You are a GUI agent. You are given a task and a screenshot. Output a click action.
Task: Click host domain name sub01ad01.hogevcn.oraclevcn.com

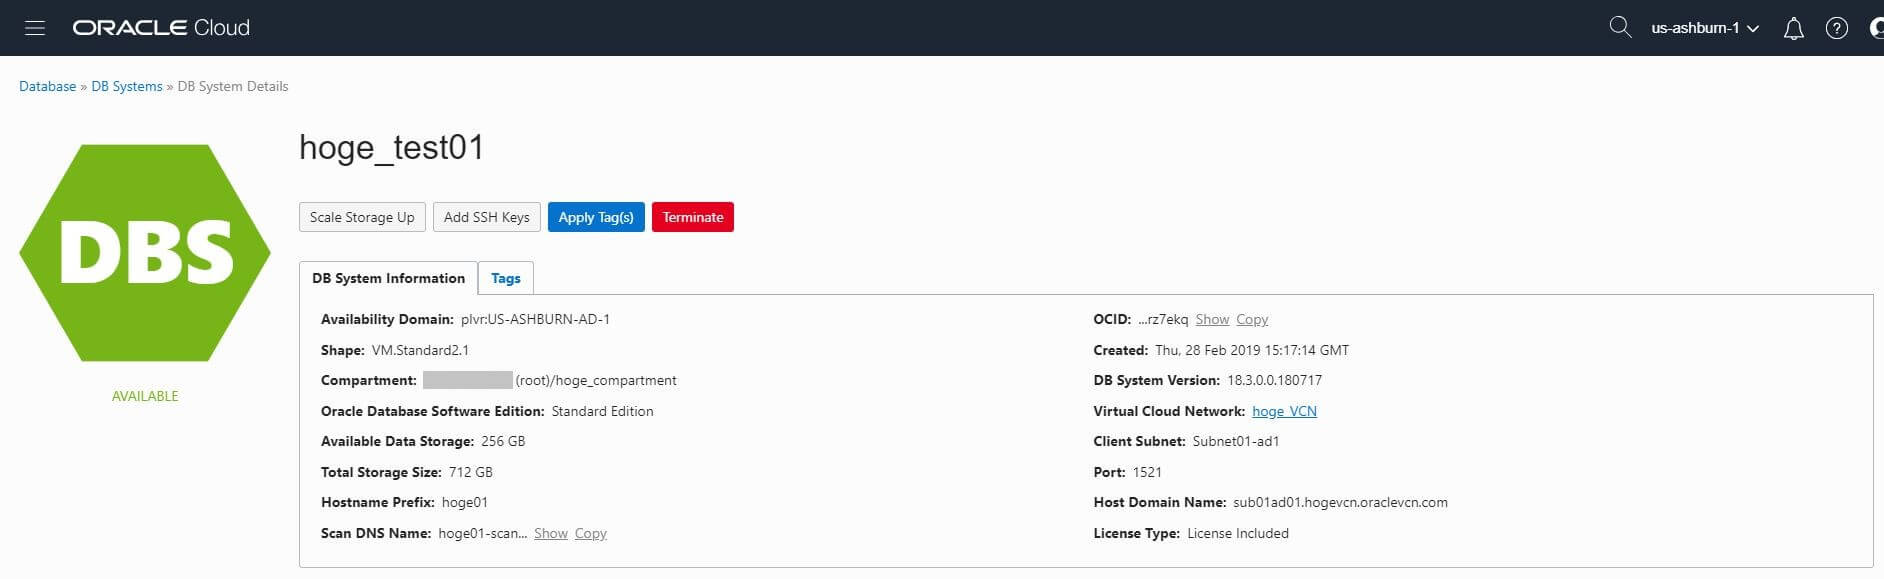pyautogui.click(x=1340, y=503)
